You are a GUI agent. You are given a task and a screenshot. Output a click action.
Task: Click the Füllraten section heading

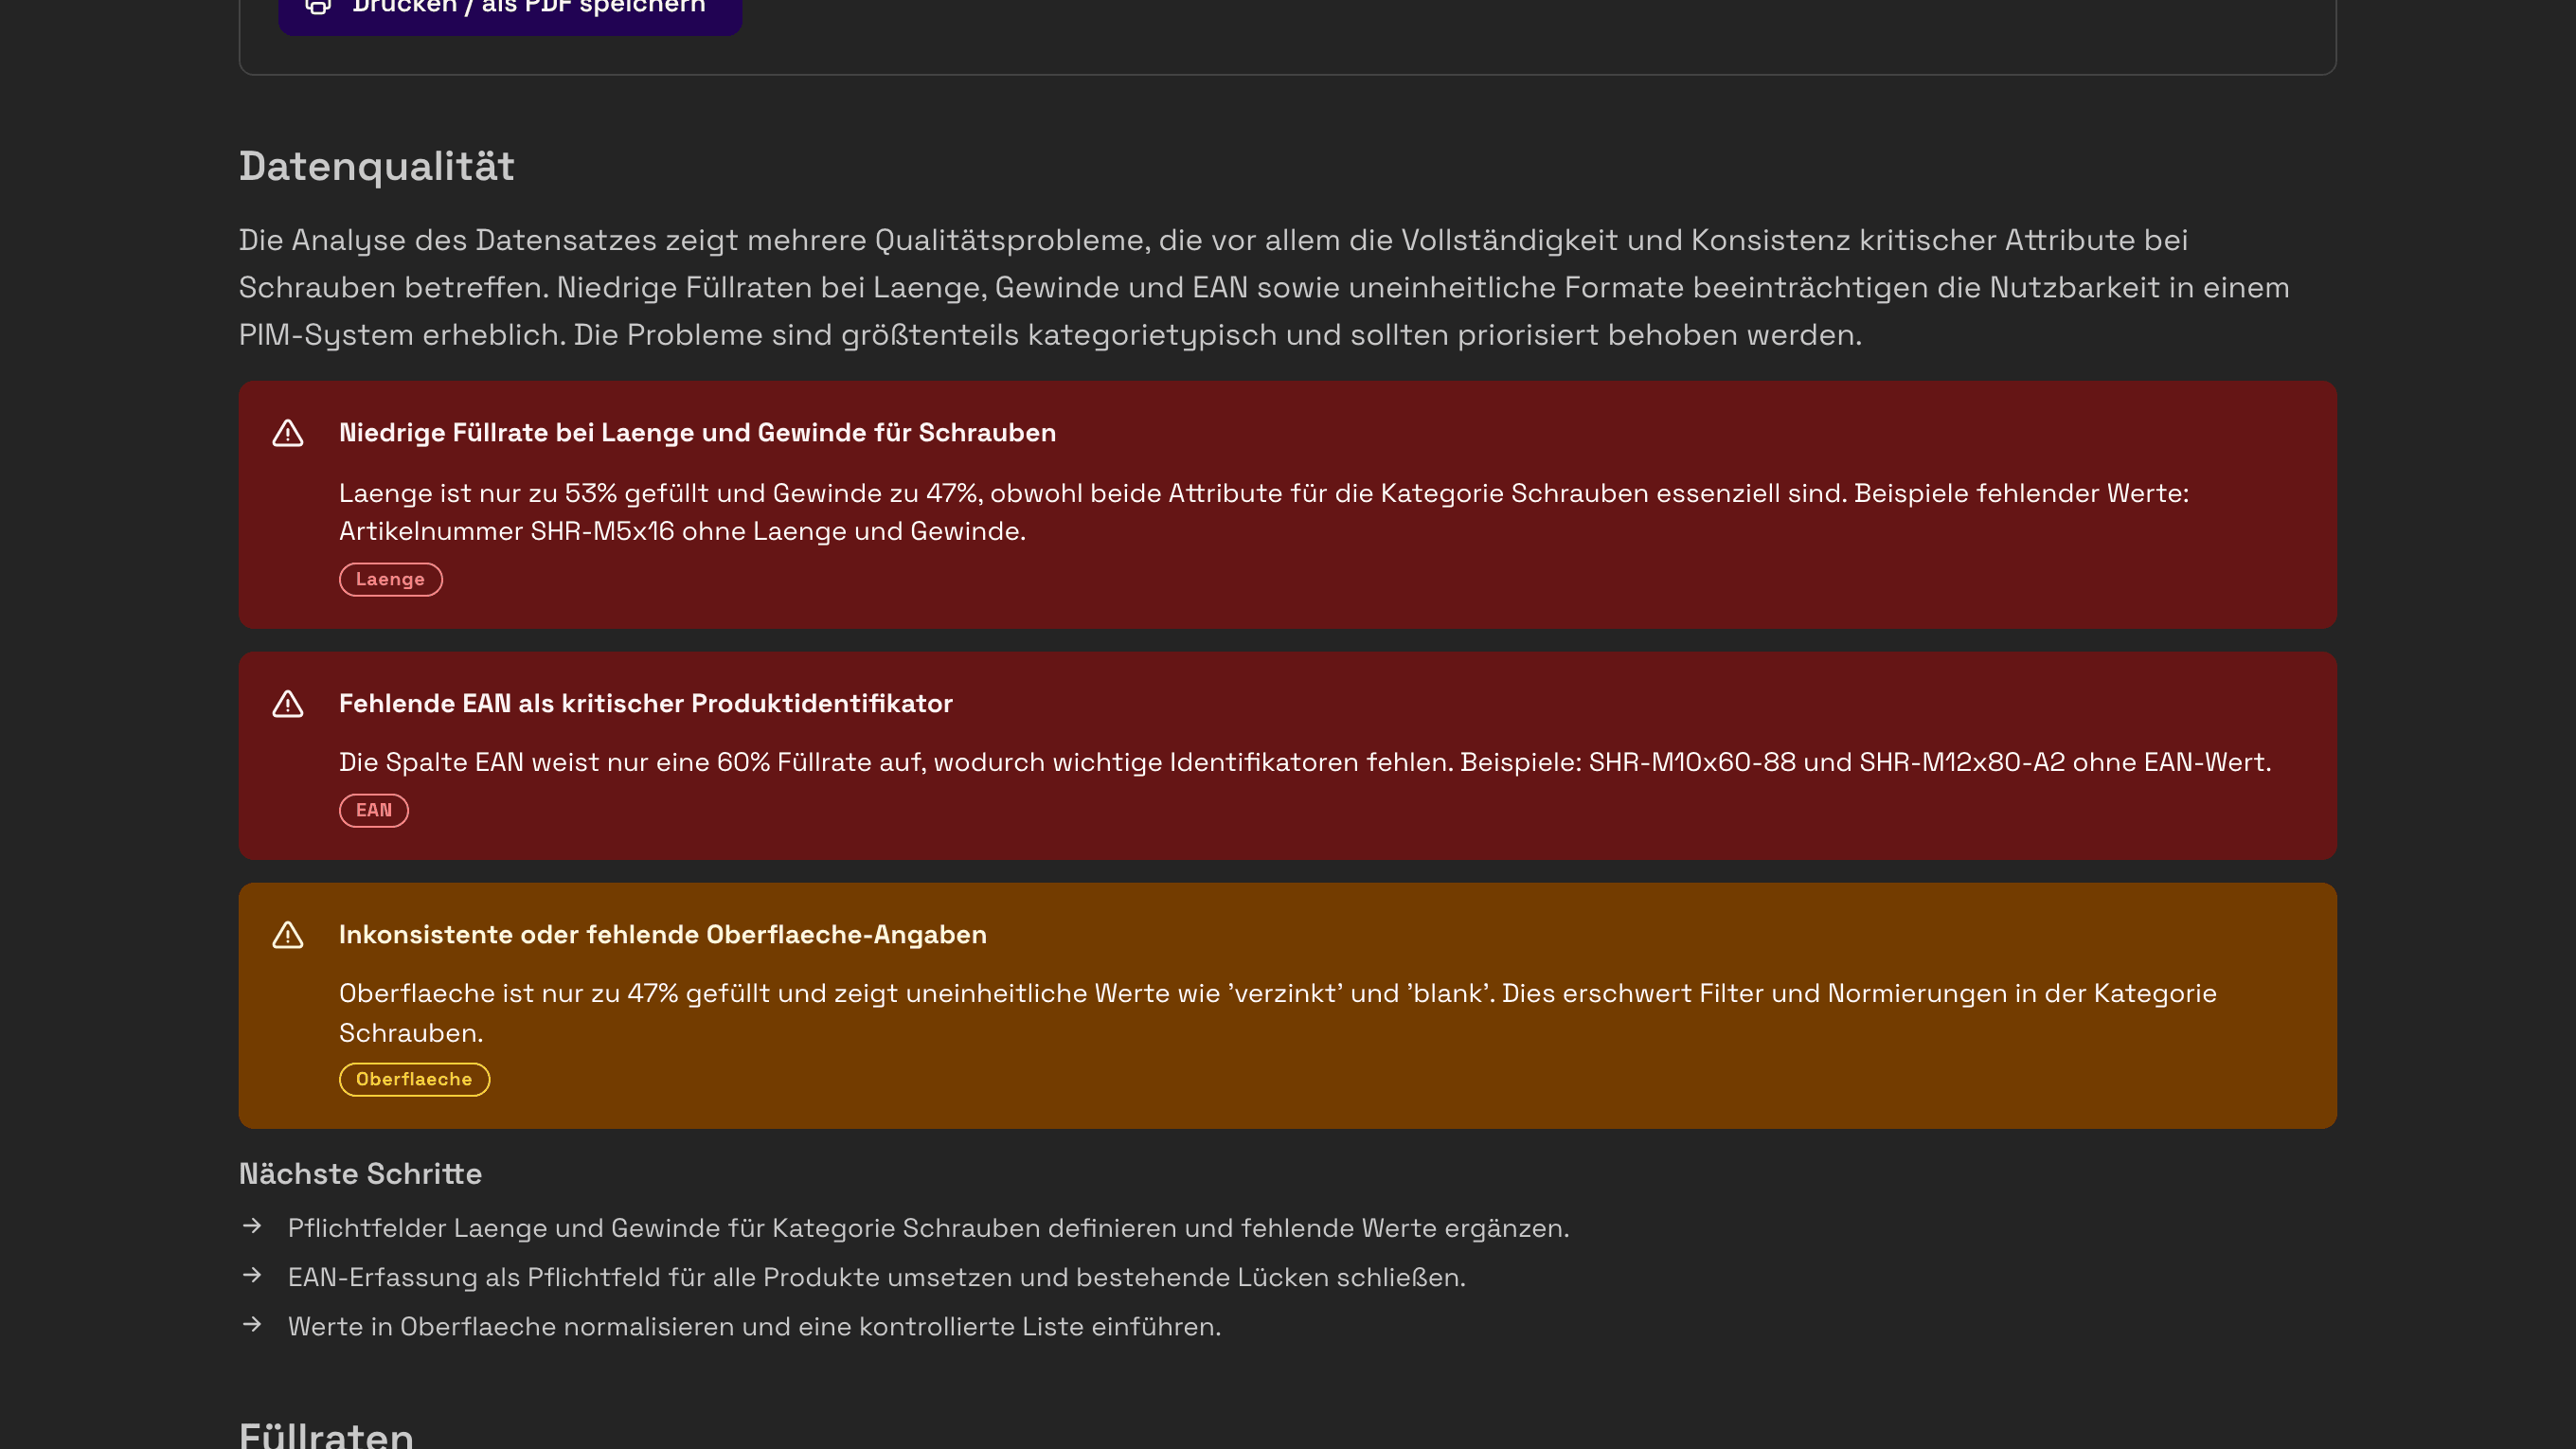pyautogui.click(x=327, y=1434)
